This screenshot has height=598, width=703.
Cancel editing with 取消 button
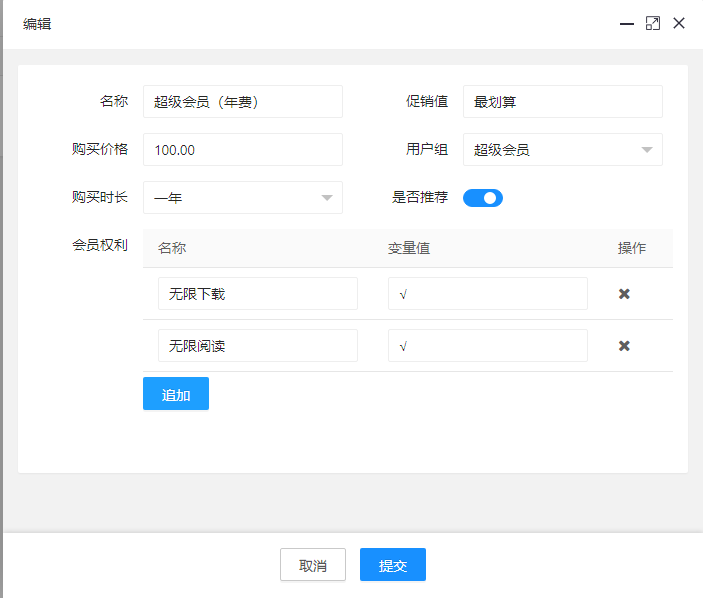tap(313, 565)
